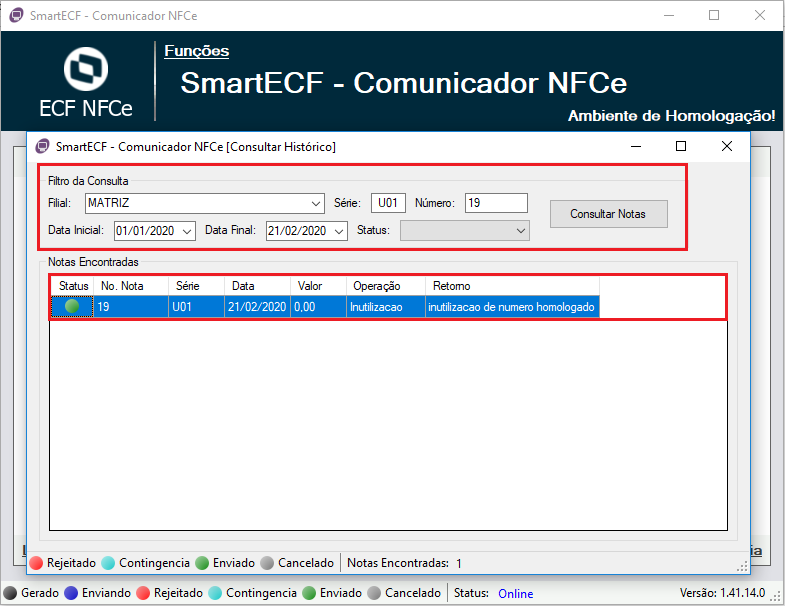Click the red Rejeitado icon in dialog legend

click(37, 563)
